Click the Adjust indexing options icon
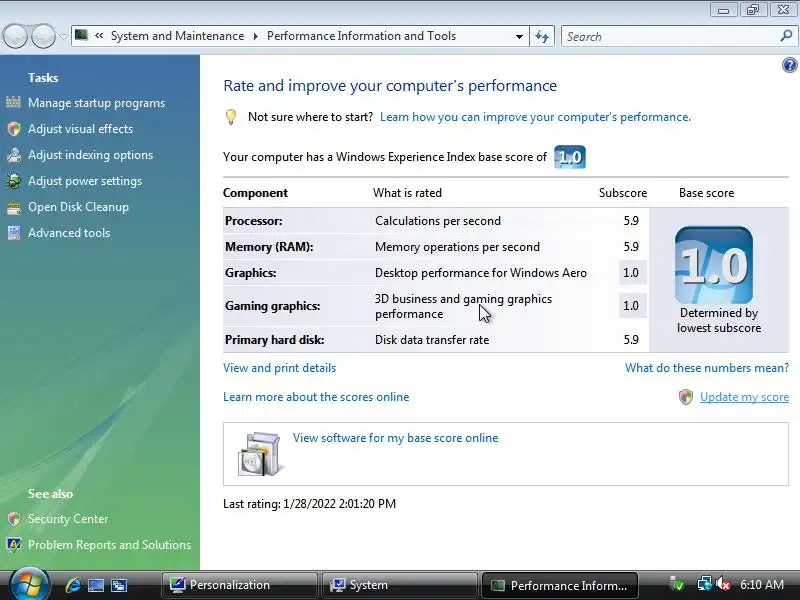Viewport: 800px width, 600px height. tap(14, 155)
